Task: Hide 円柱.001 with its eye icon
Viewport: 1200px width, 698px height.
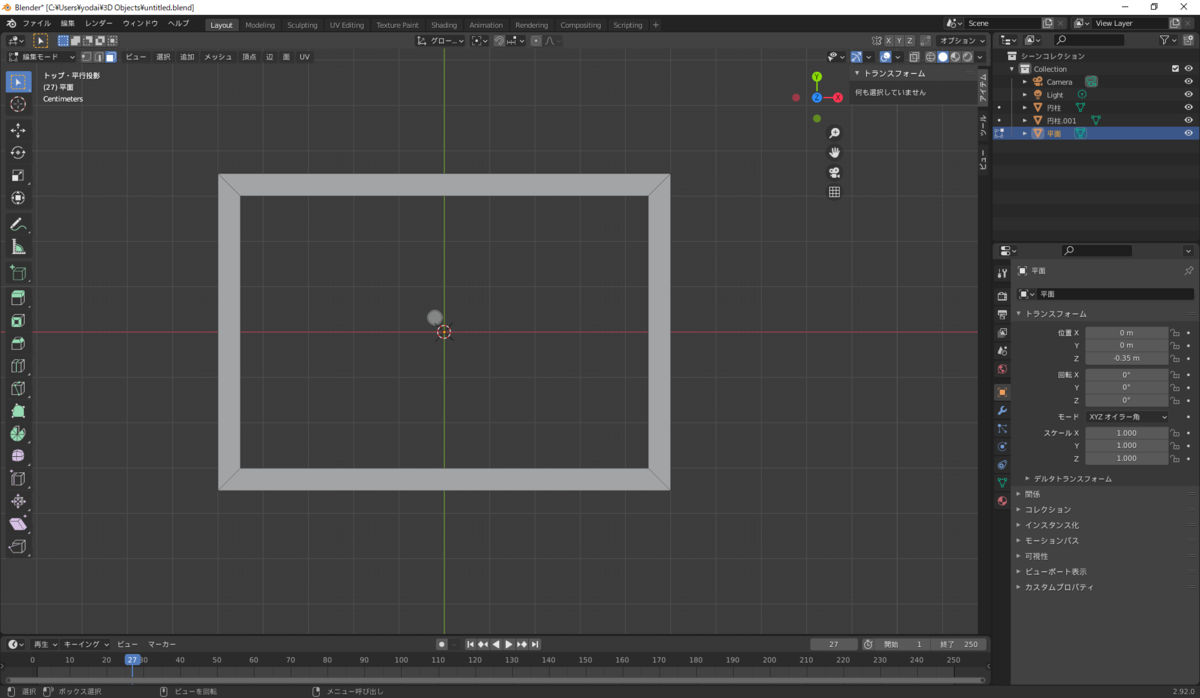Action: (1189, 120)
